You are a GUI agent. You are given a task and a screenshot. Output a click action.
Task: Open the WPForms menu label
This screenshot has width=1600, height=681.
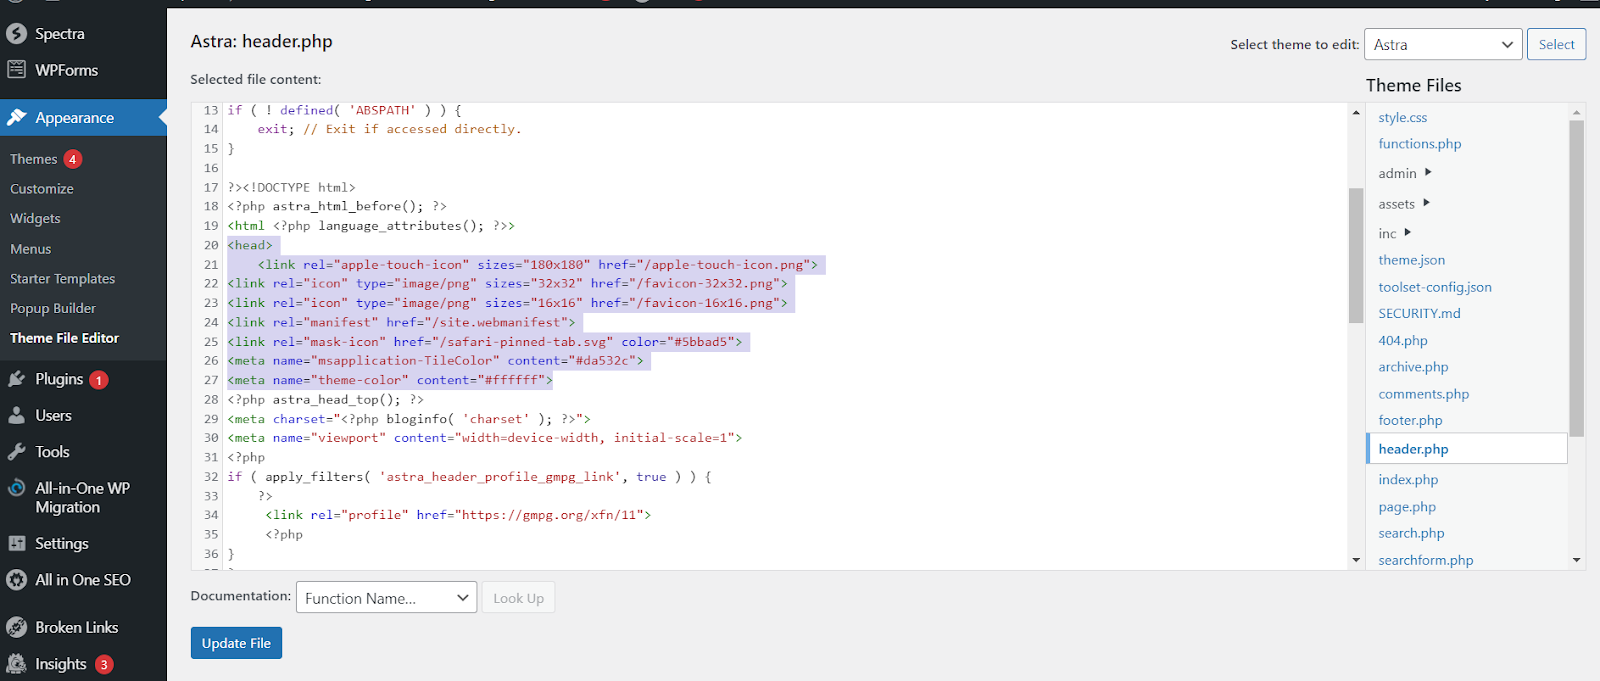[67, 70]
